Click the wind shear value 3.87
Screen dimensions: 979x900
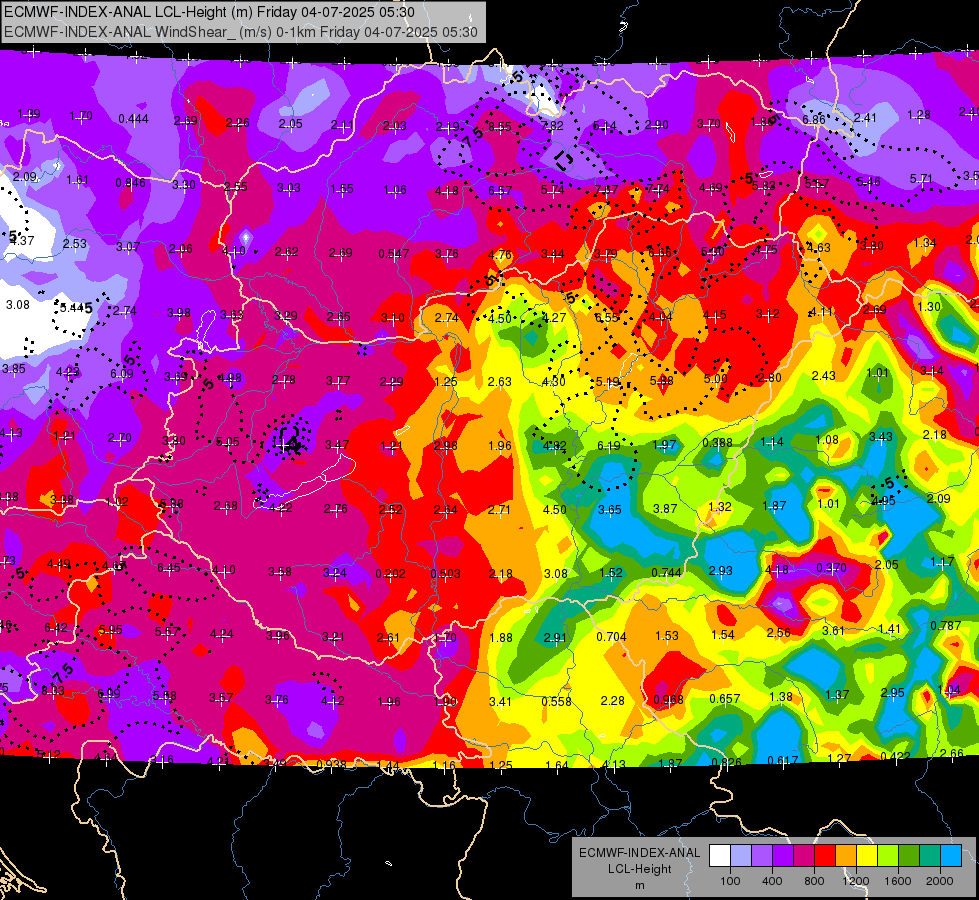(665, 509)
